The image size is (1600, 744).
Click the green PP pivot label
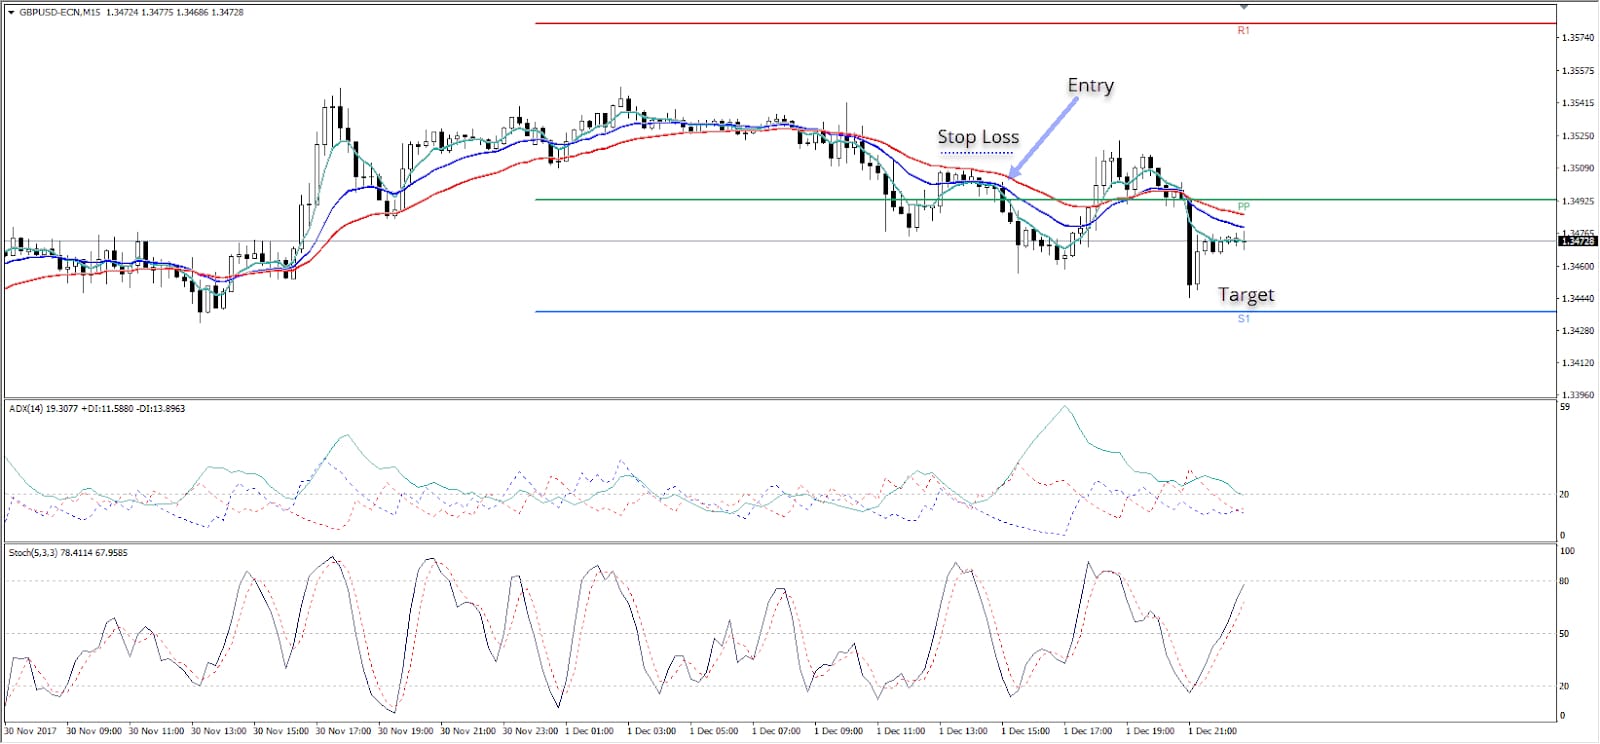pyautogui.click(x=1243, y=207)
